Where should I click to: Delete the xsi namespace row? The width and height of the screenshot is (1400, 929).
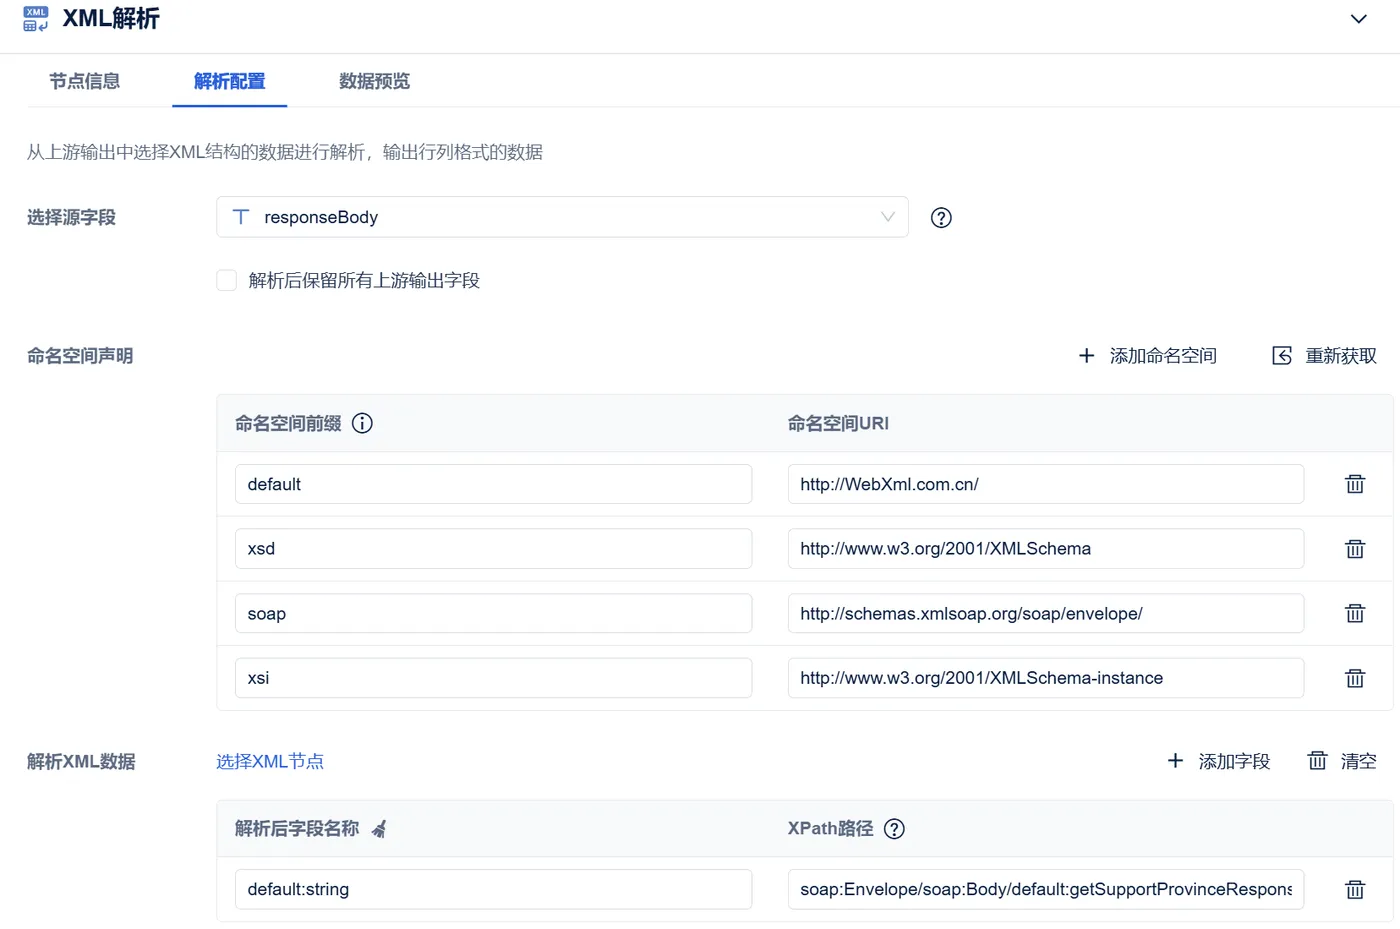[1355, 678]
